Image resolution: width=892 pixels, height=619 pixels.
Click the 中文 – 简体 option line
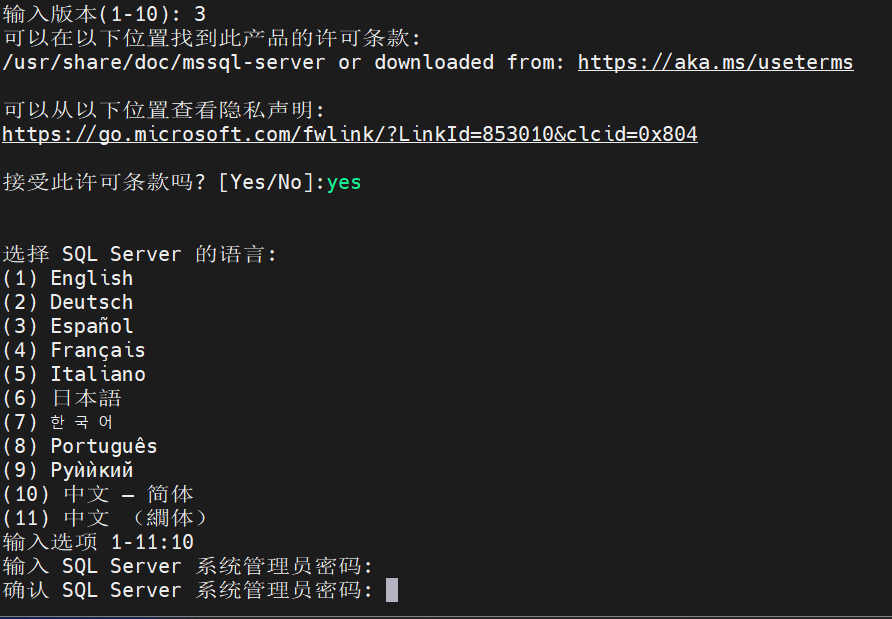tap(98, 494)
